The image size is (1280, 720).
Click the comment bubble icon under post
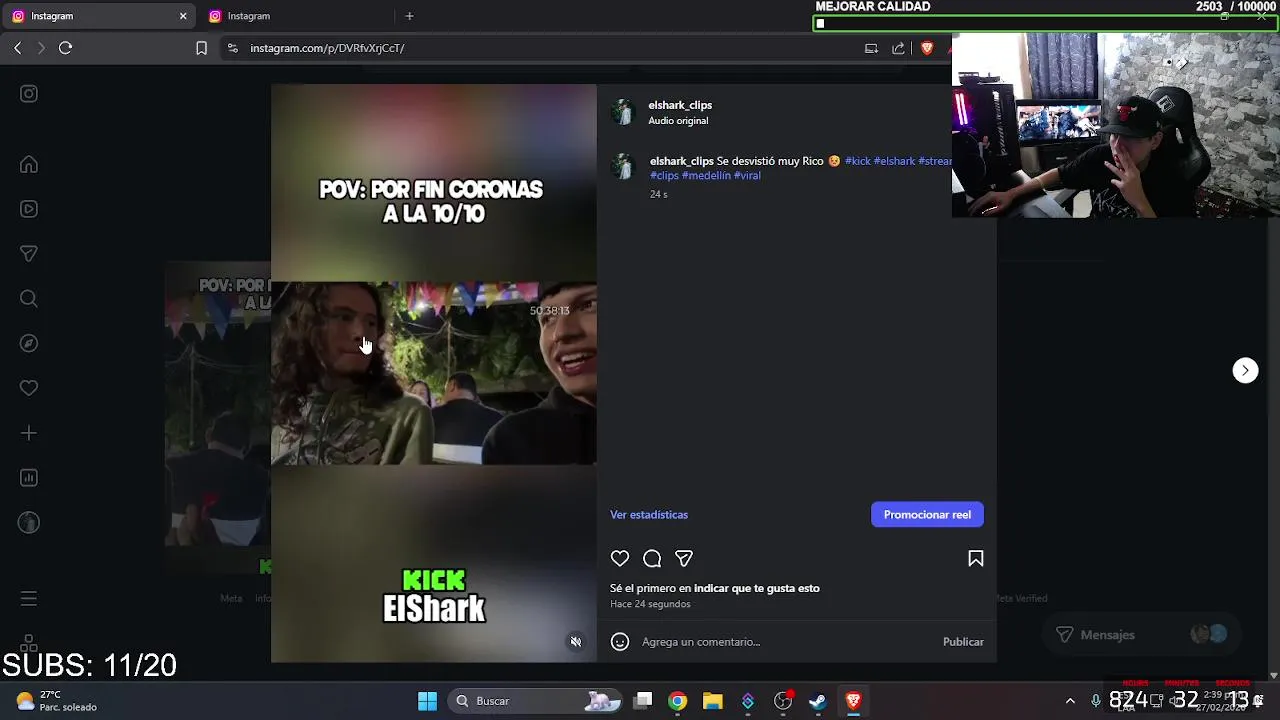click(x=652, y=559)
